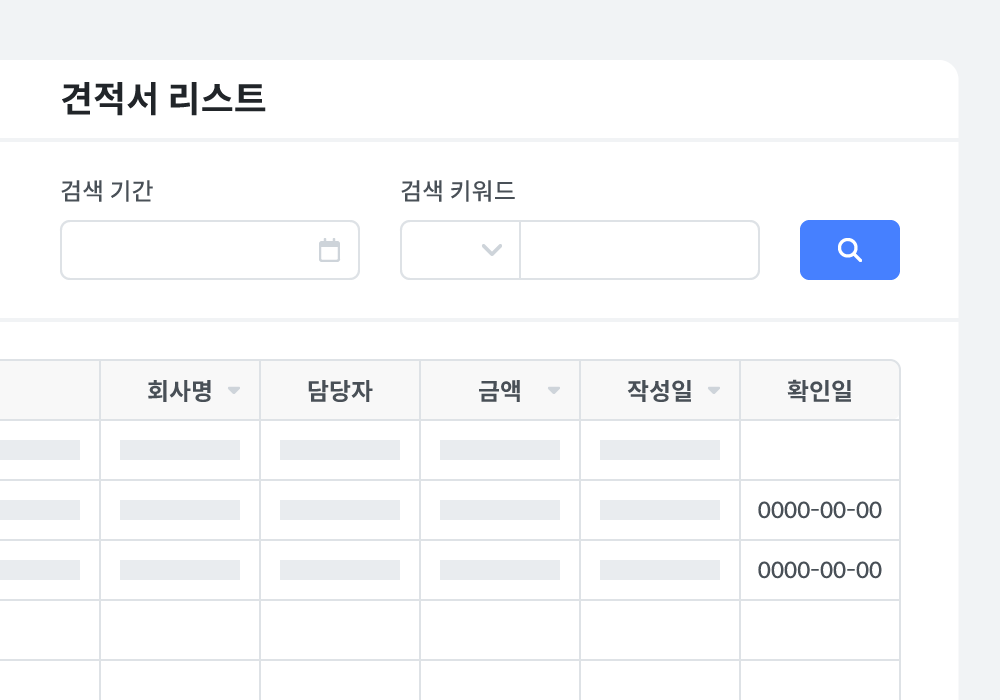The height and width of the screenshot is (700, 1000).
Task: Click the sort arrow icon on 회사명 column
Action: pyautogui.click(x=234, y=391)
